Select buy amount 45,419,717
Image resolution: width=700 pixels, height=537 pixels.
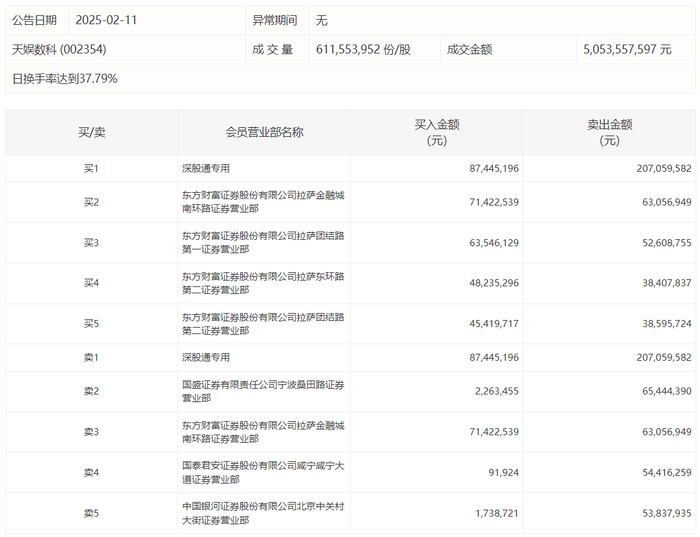(494, 323)
